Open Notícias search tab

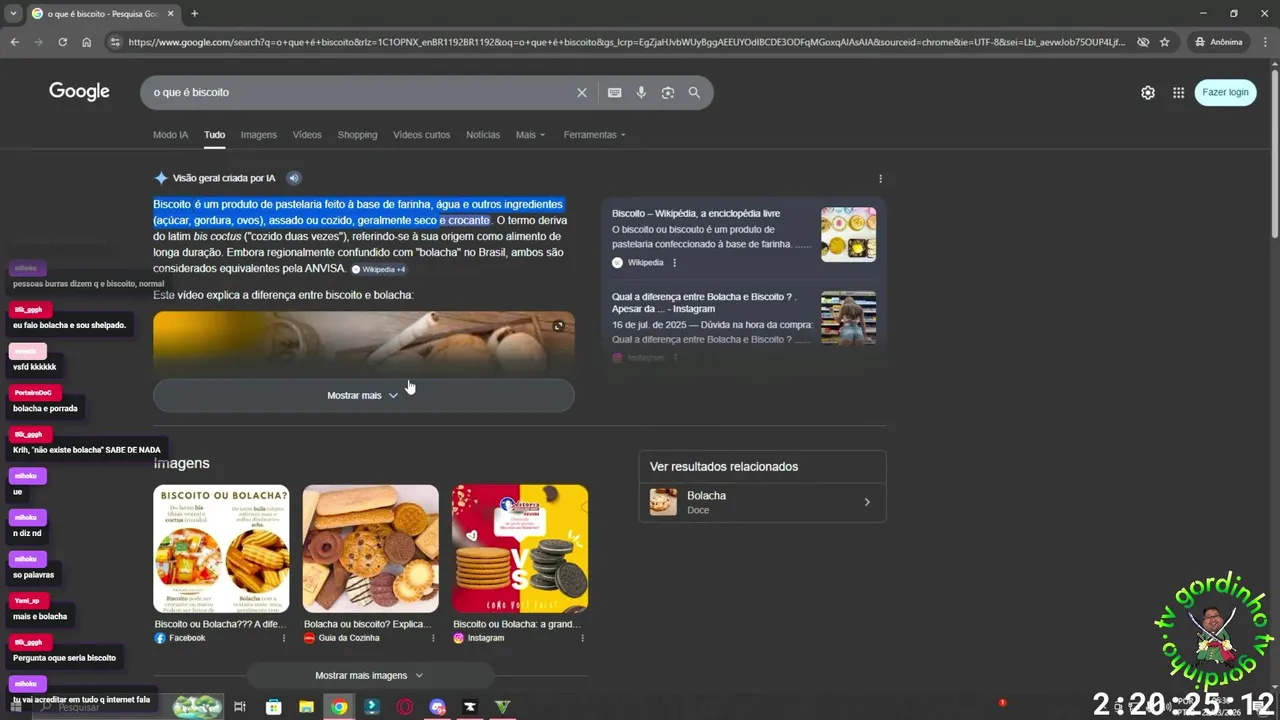point(483,135)
